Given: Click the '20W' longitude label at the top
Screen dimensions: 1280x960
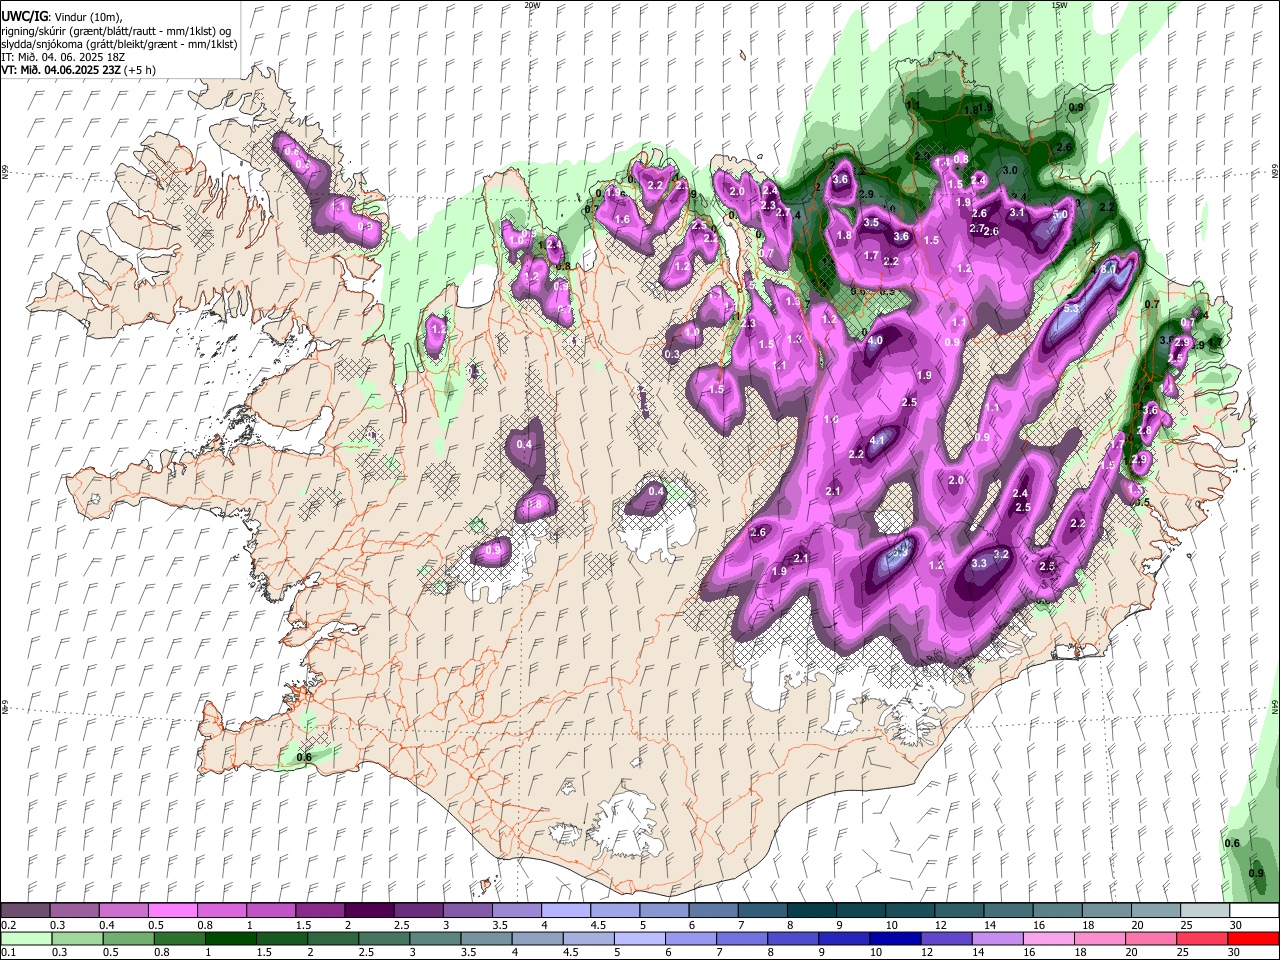Looking at the screenshot, I should pos(532,4).
